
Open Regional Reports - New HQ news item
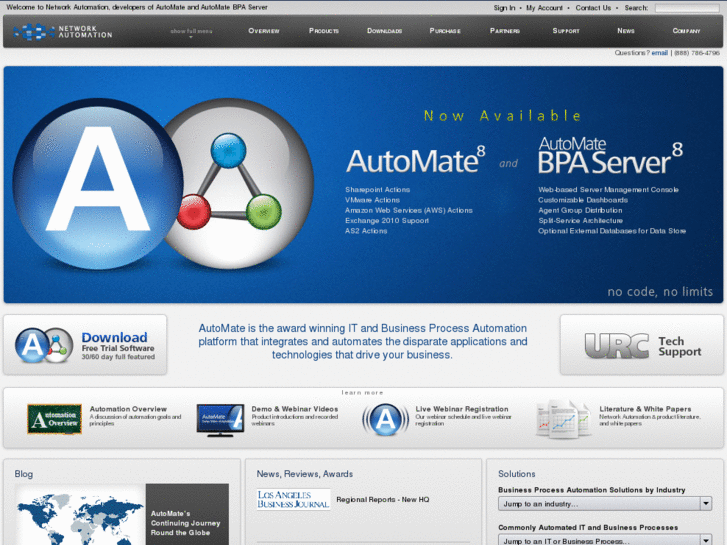point(383,500)
